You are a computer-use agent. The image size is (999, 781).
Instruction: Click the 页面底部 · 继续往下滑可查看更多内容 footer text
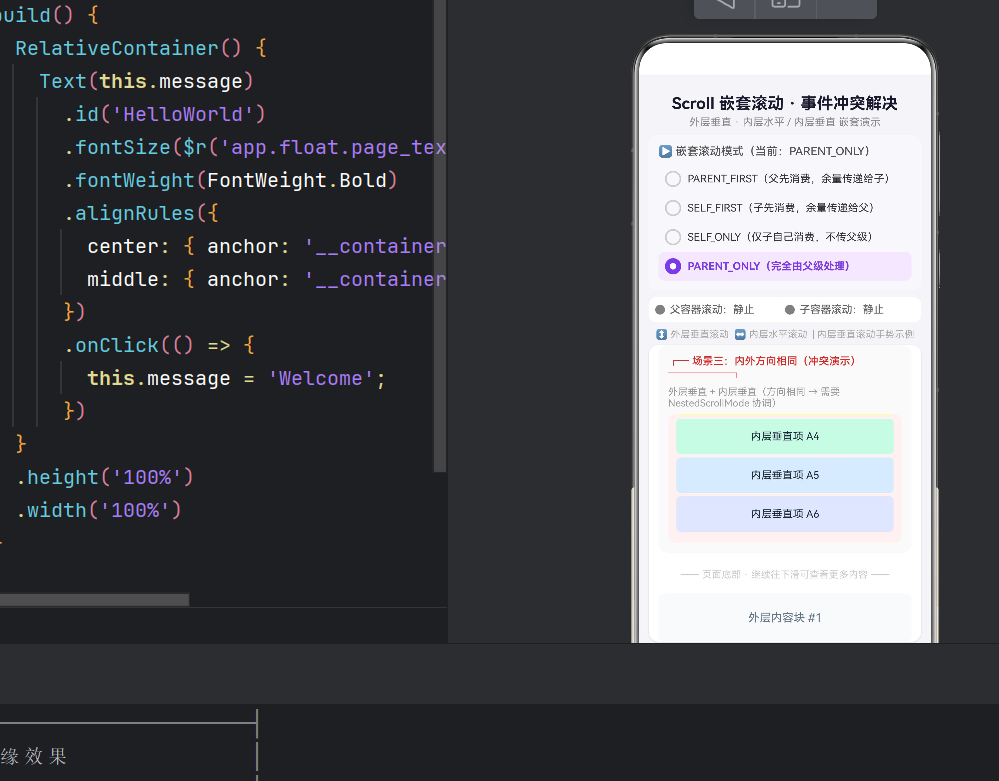785,575
